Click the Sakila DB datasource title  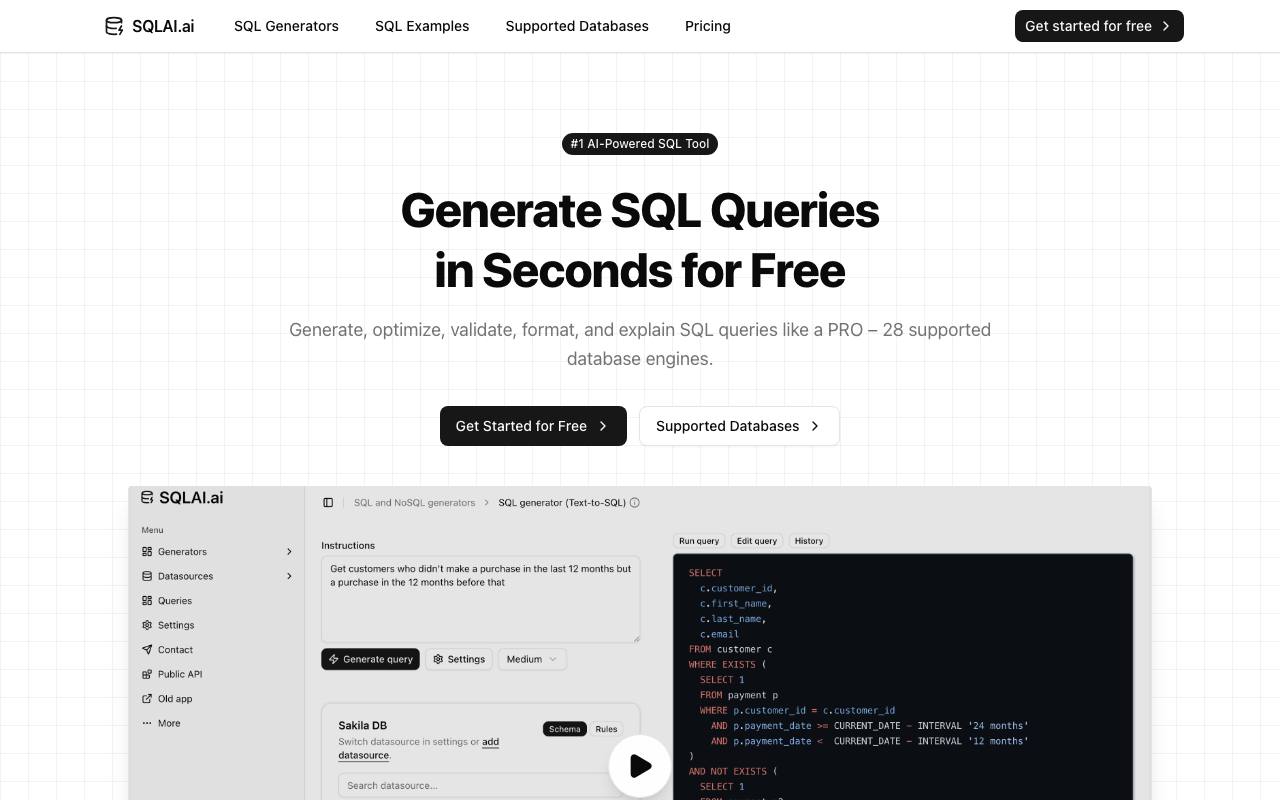coord(363,725)
